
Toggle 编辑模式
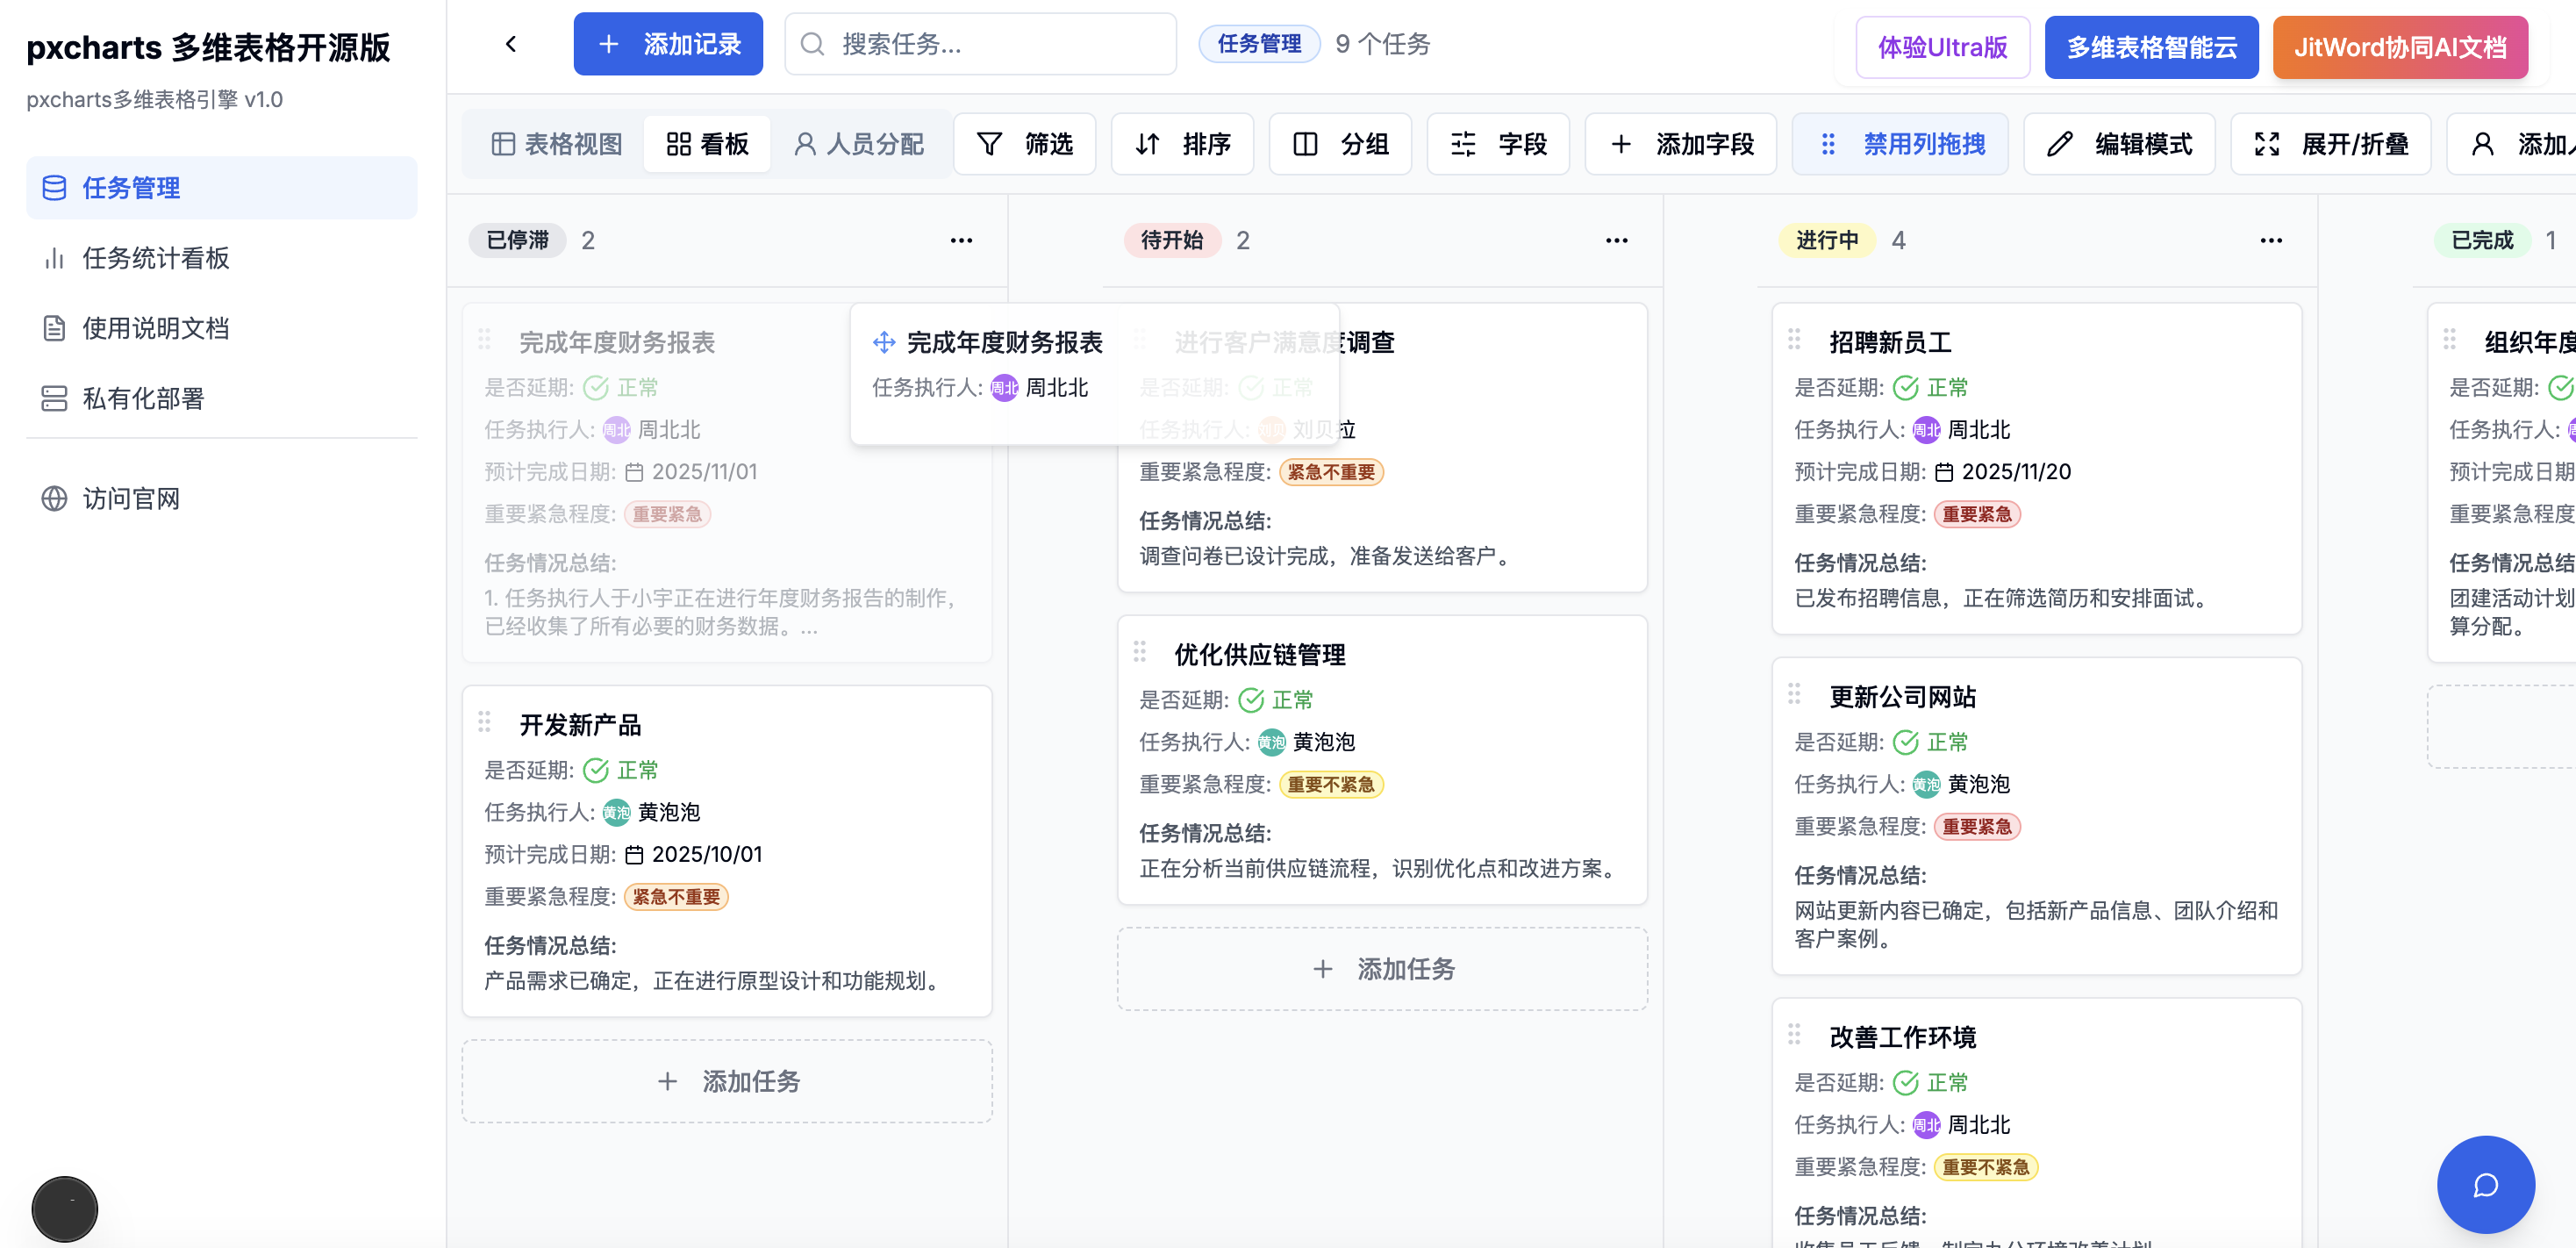coord(2119,144)
